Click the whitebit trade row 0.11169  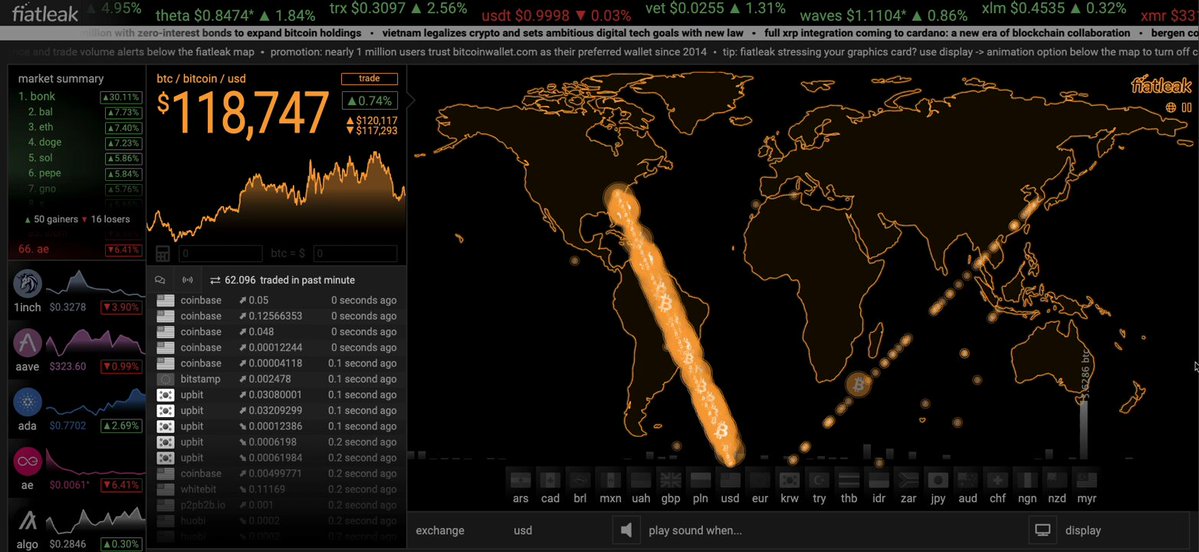[276, 489]
